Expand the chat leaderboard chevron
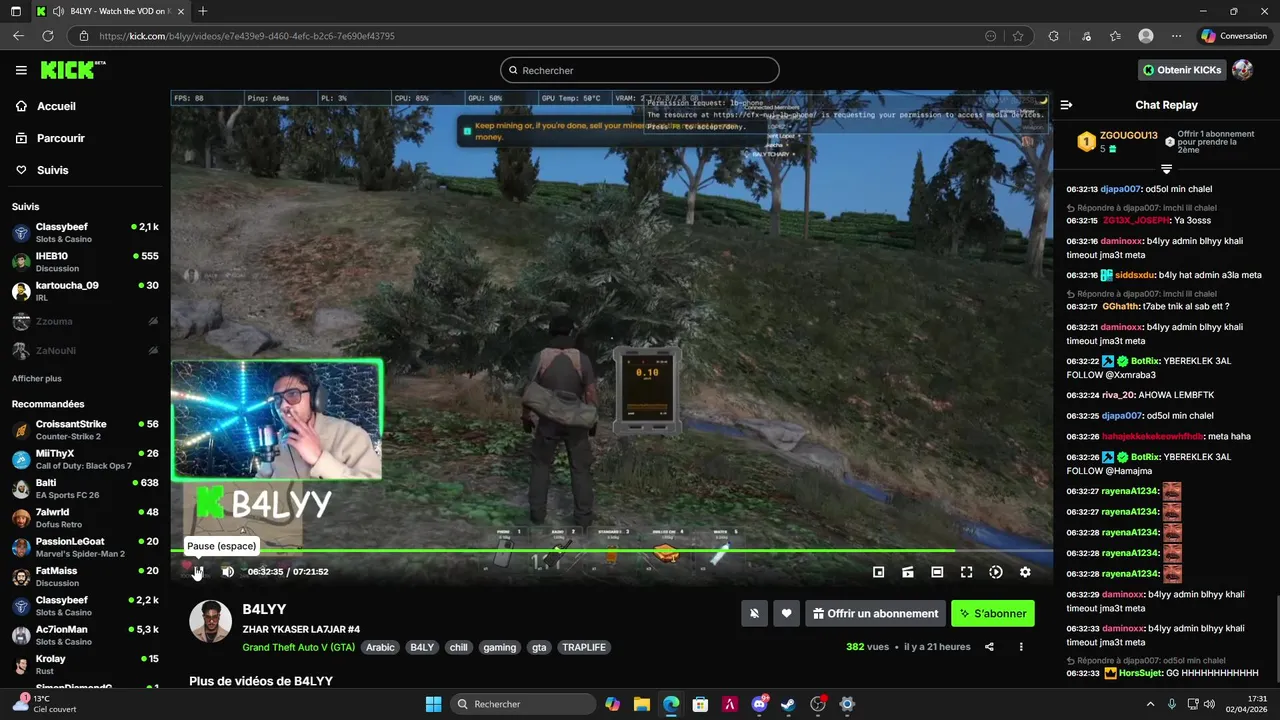The width and height of the screenshot is (1280, 720). [x=1166, y=168]
